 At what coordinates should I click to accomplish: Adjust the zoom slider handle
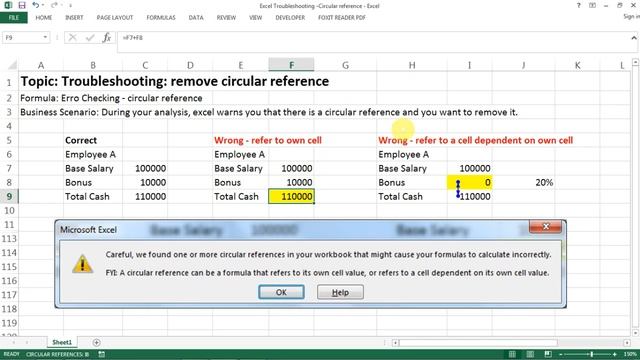coord(591,354)
